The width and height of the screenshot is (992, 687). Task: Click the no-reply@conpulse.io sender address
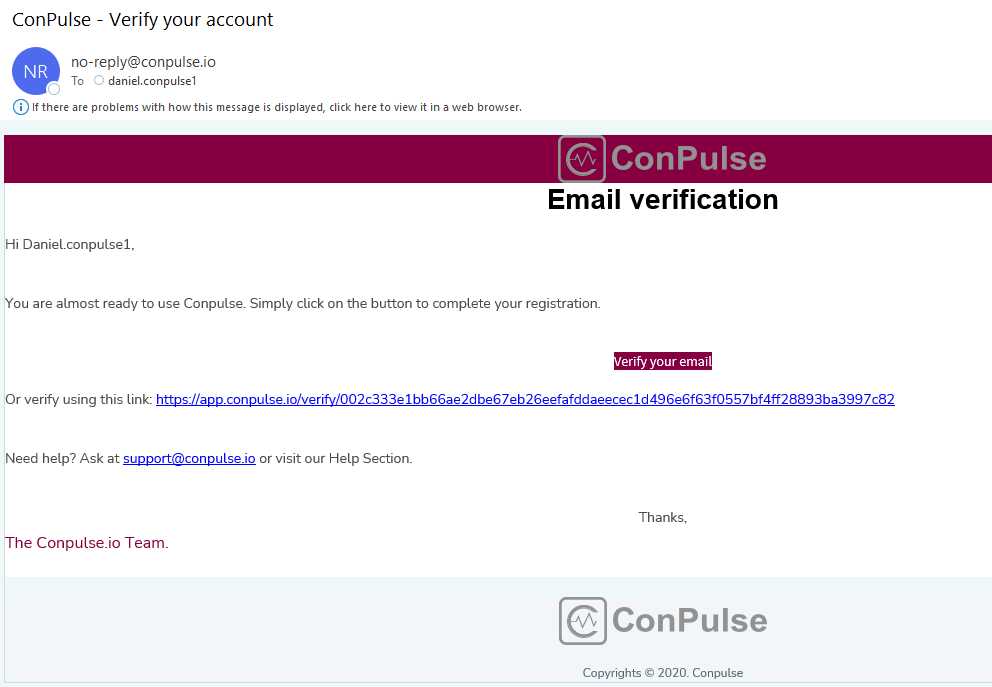(143, 62)
